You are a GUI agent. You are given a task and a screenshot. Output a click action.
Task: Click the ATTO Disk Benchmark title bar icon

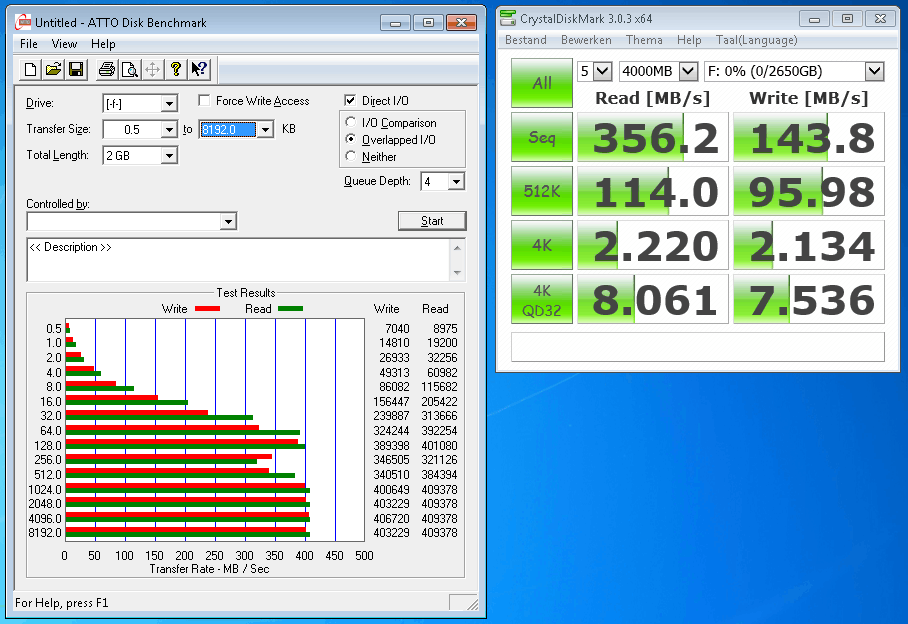[x=22, y=20]
